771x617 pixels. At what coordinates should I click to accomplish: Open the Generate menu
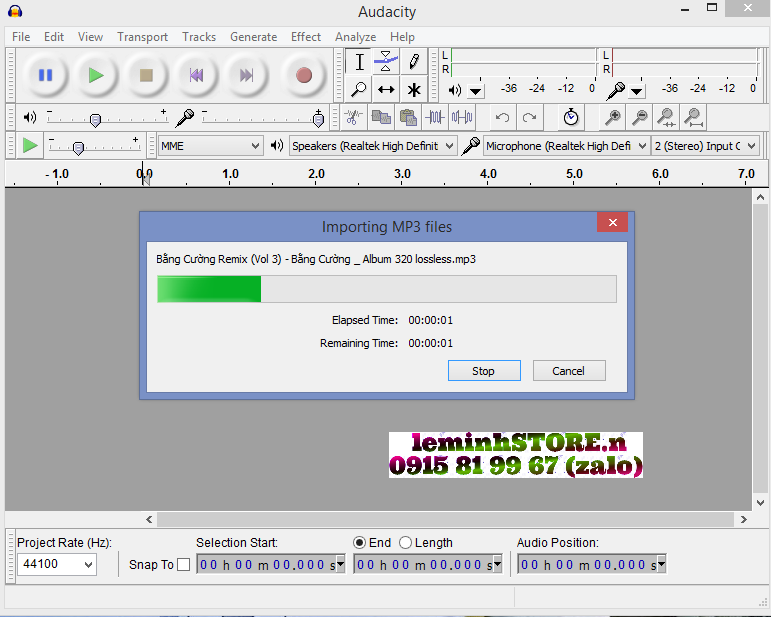pyautogui.click(x=253, y=37)
